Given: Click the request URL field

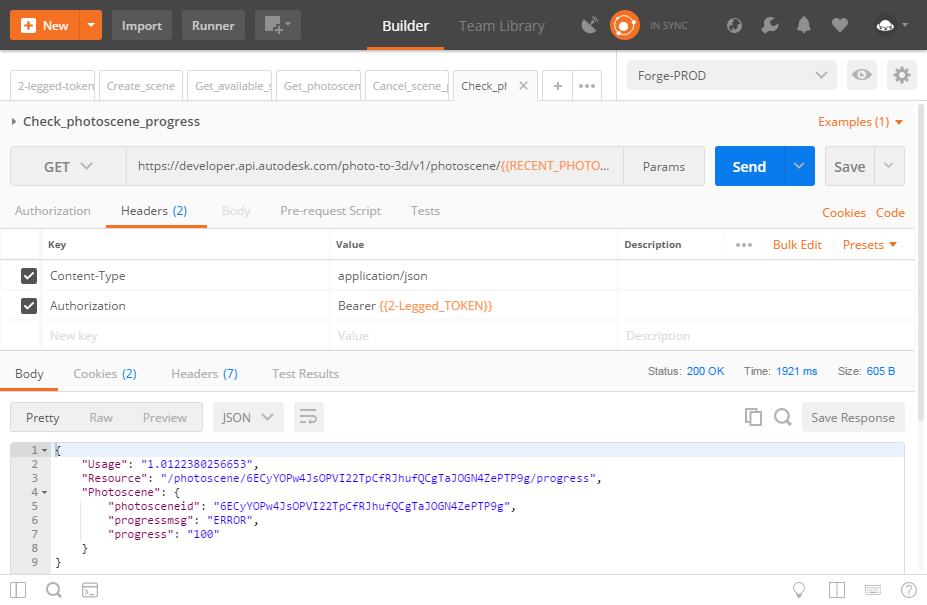Looking at the screenshot, I should tap(375, 166).
